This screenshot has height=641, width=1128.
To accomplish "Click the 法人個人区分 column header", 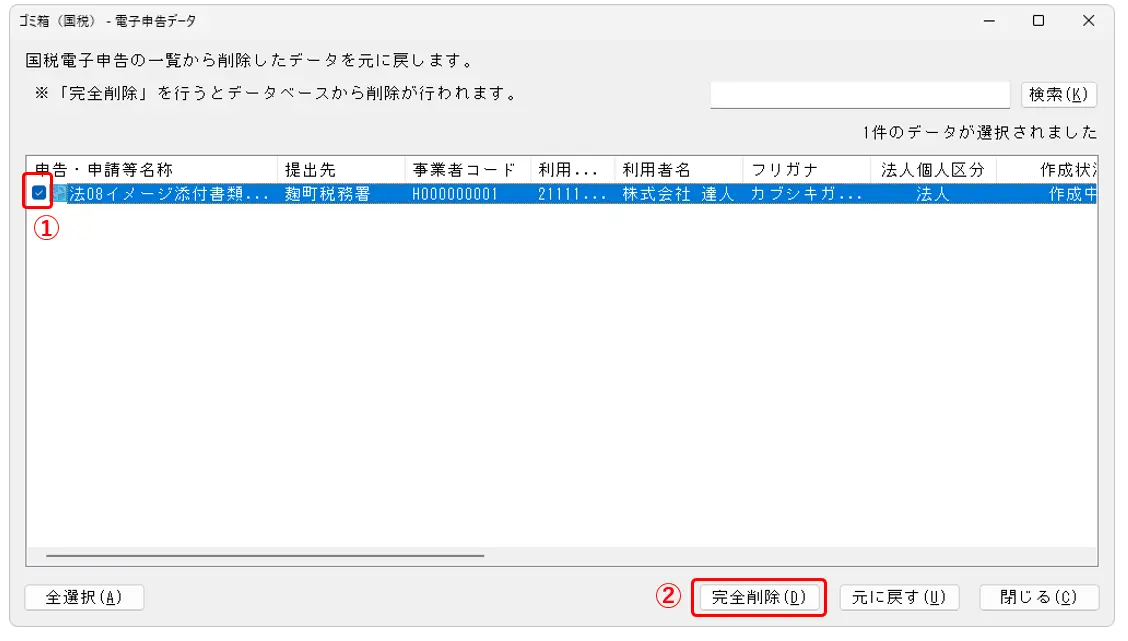I will (x=932, y=170).
